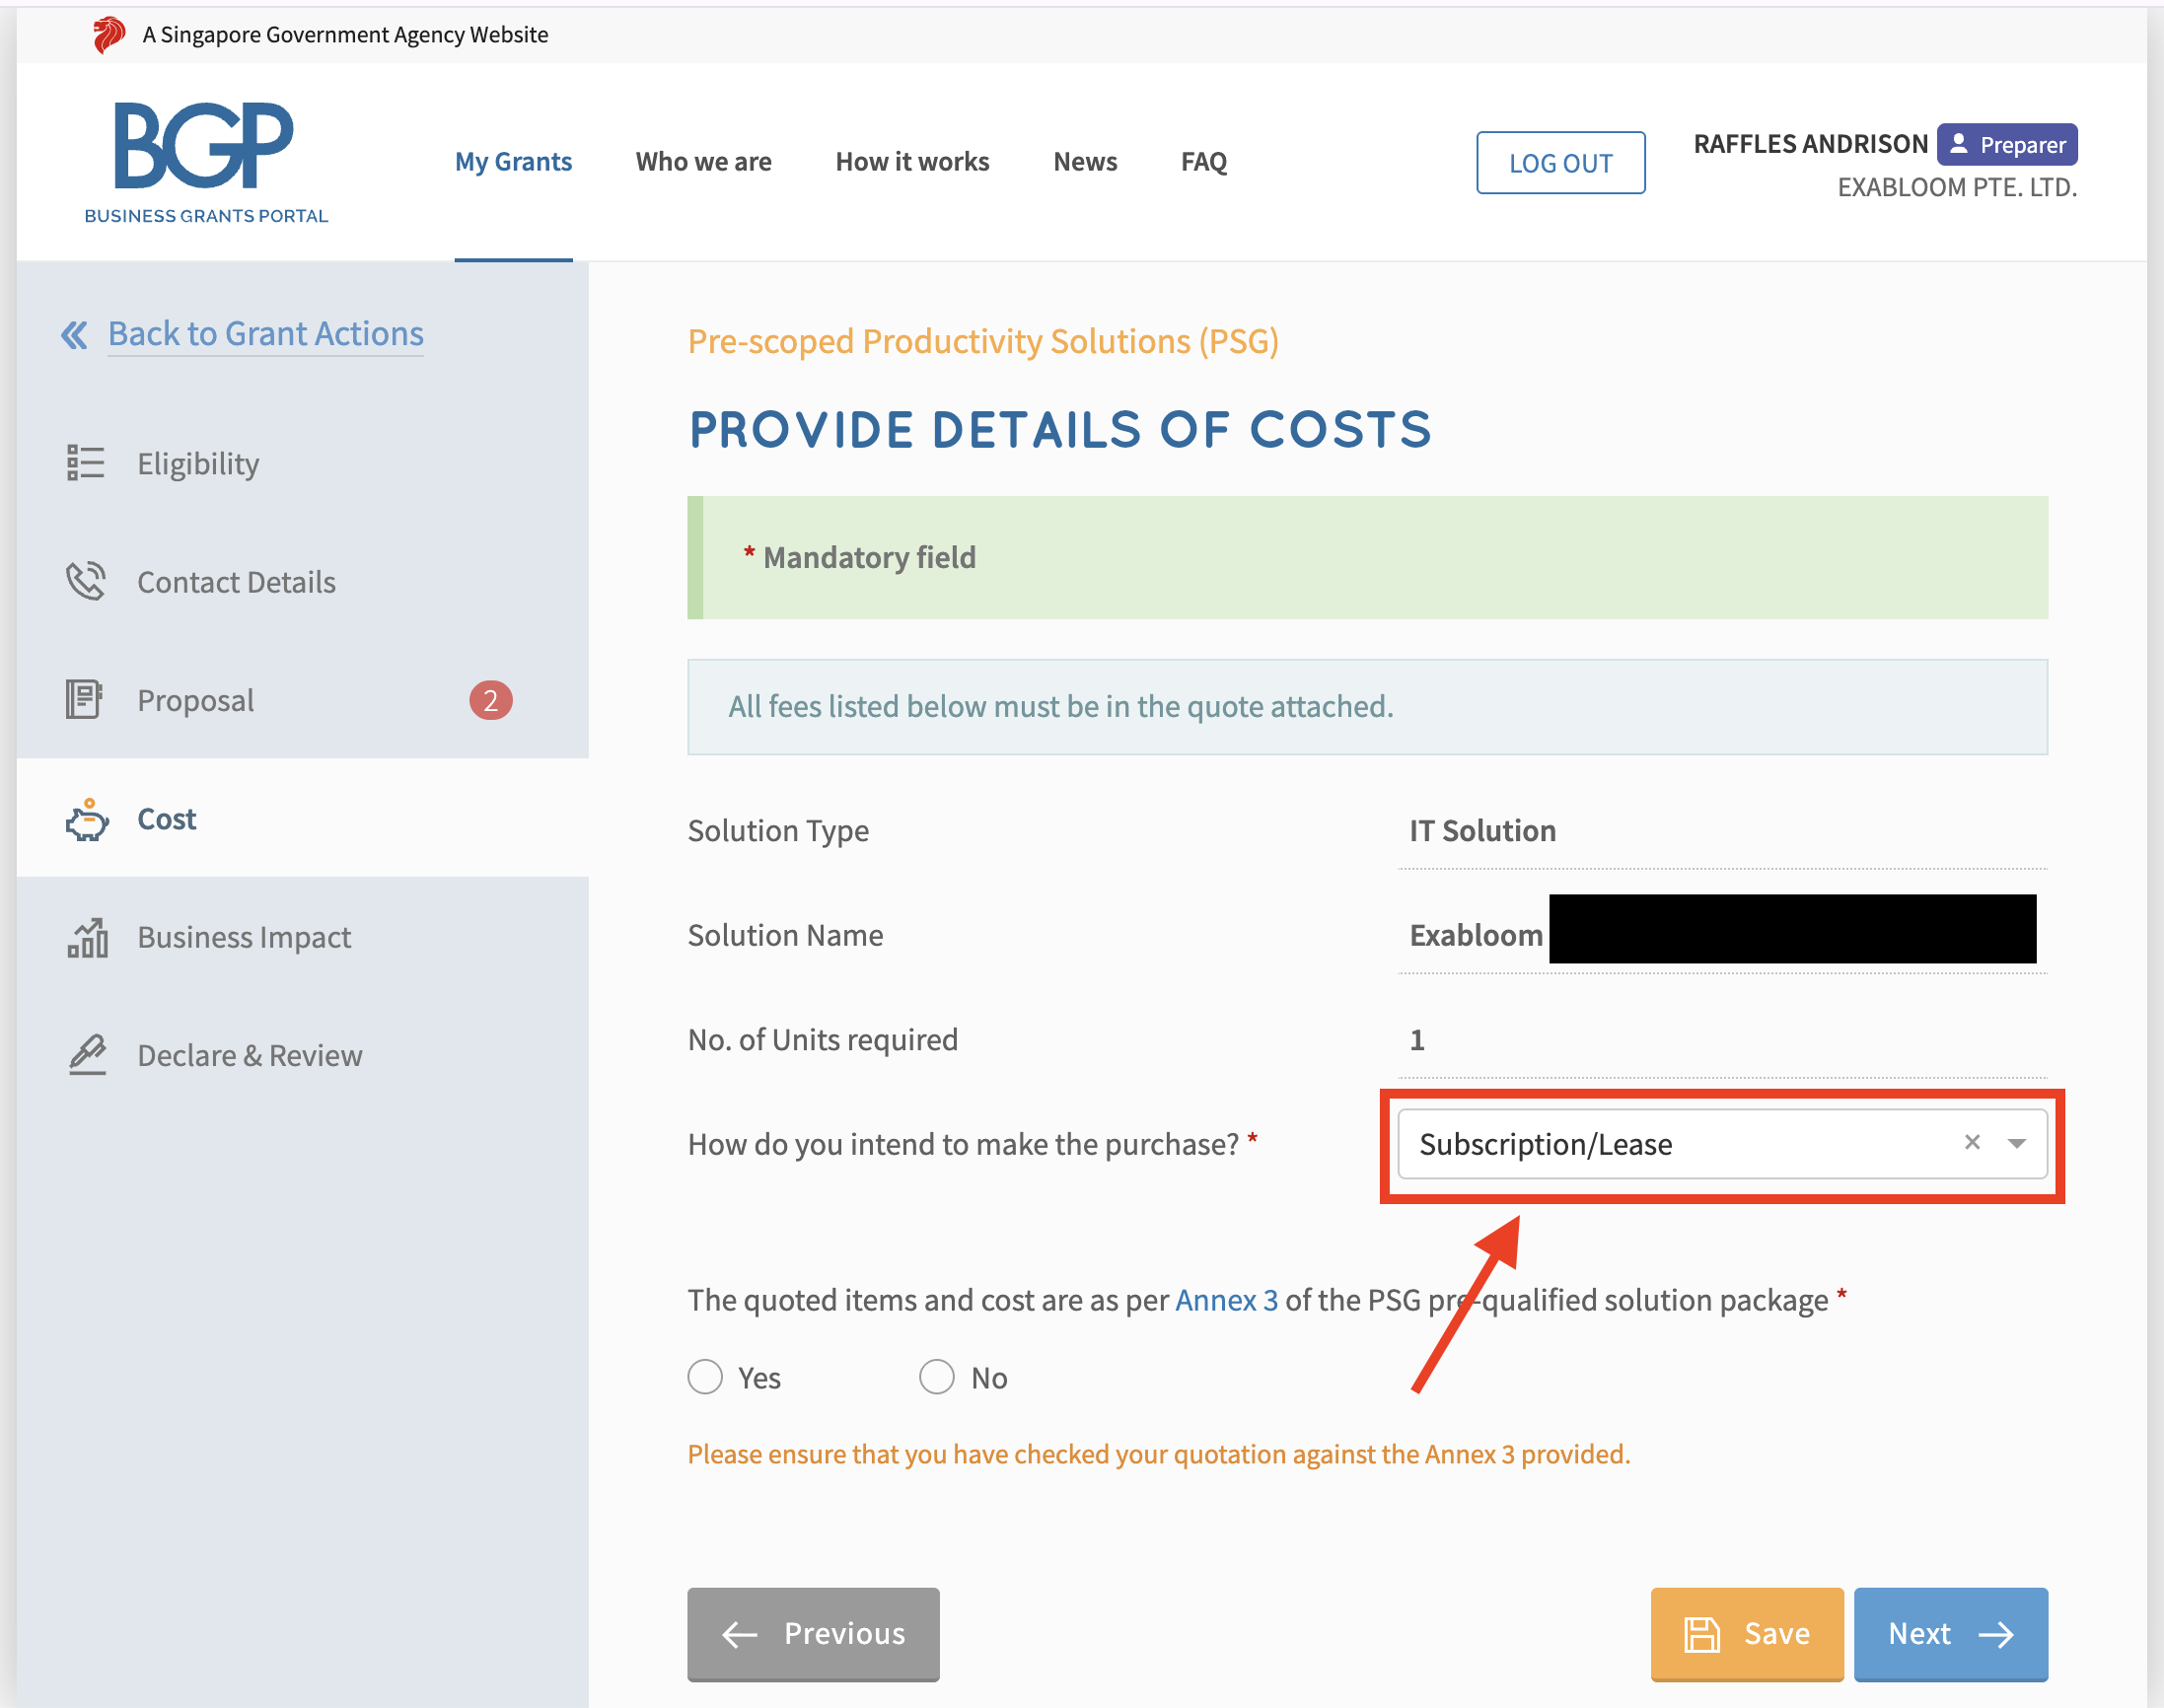The height and width of the screenshot is (1708, 2164).
Task: Go to the Proposal section
Action: (302, 699)
